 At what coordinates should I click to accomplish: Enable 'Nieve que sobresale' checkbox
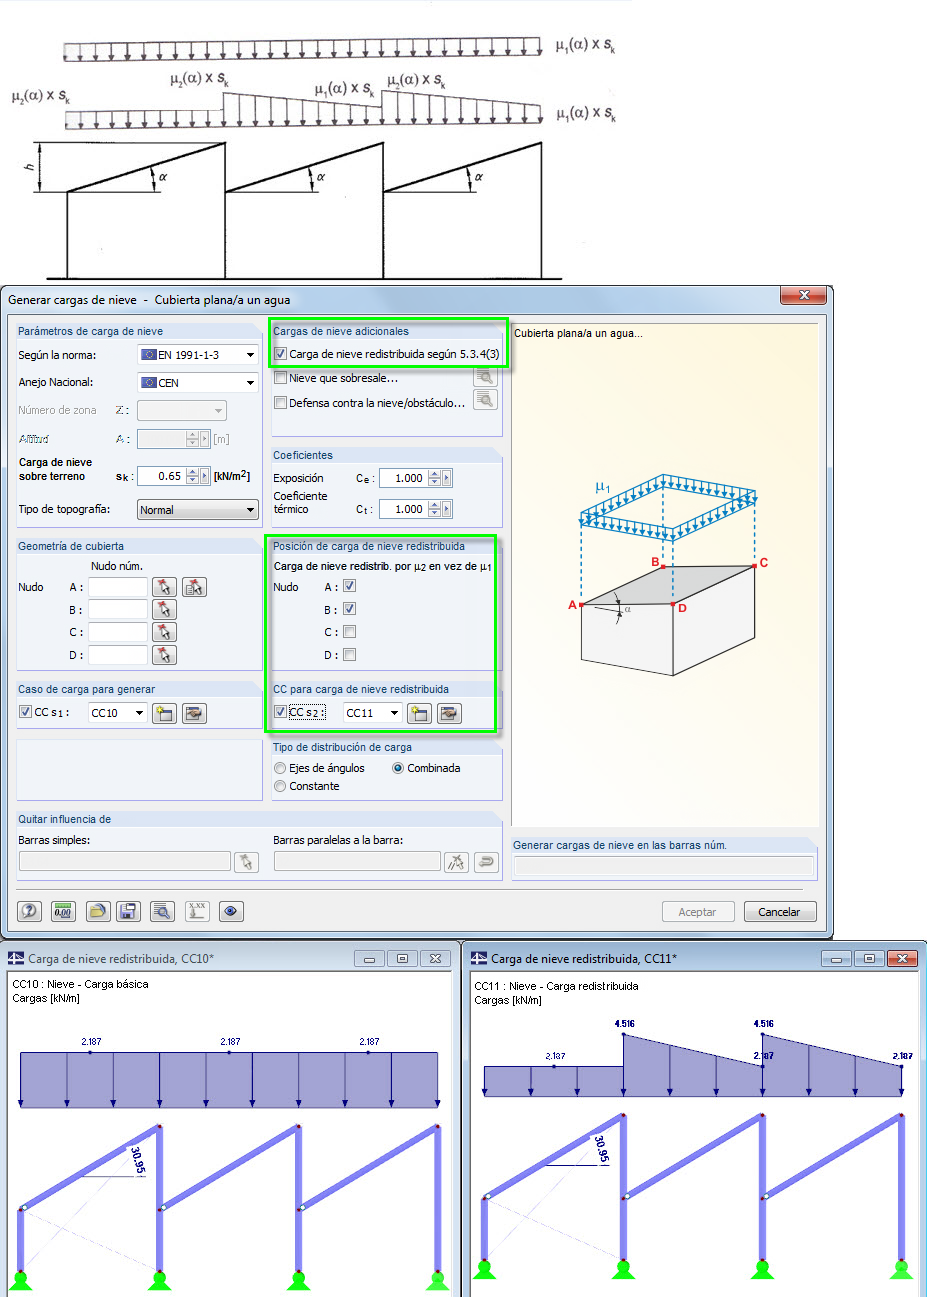pyautogui.click(x=280, y=378)
